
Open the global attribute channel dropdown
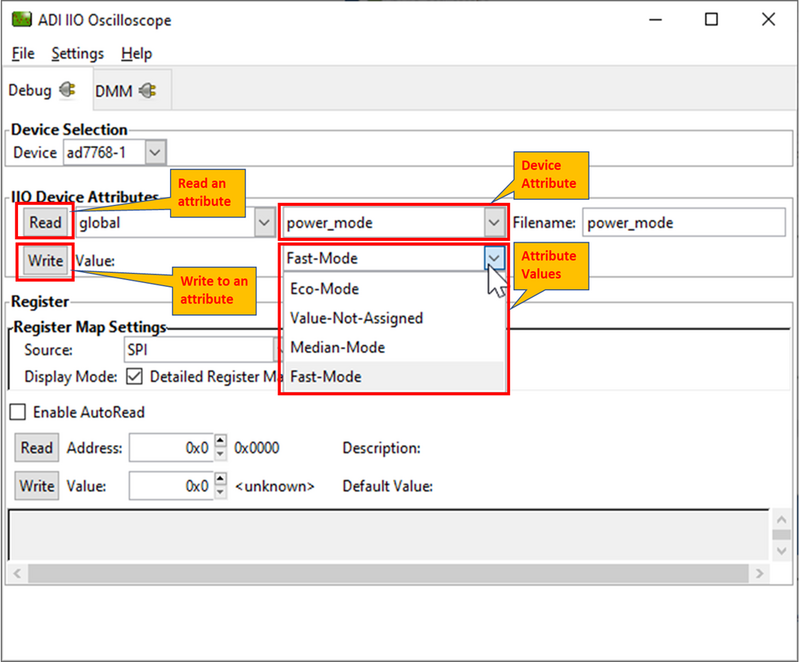[x=263, y=222]
